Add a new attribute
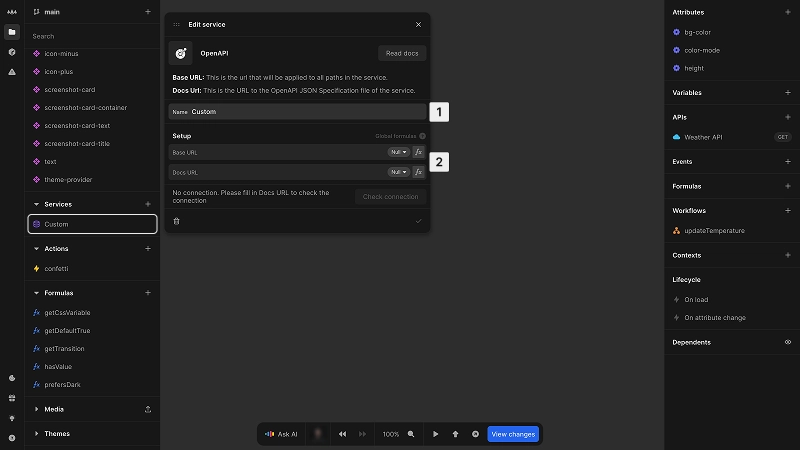This screenshot has width=800, height=450. pyautogui.click(x=788, y=12)
